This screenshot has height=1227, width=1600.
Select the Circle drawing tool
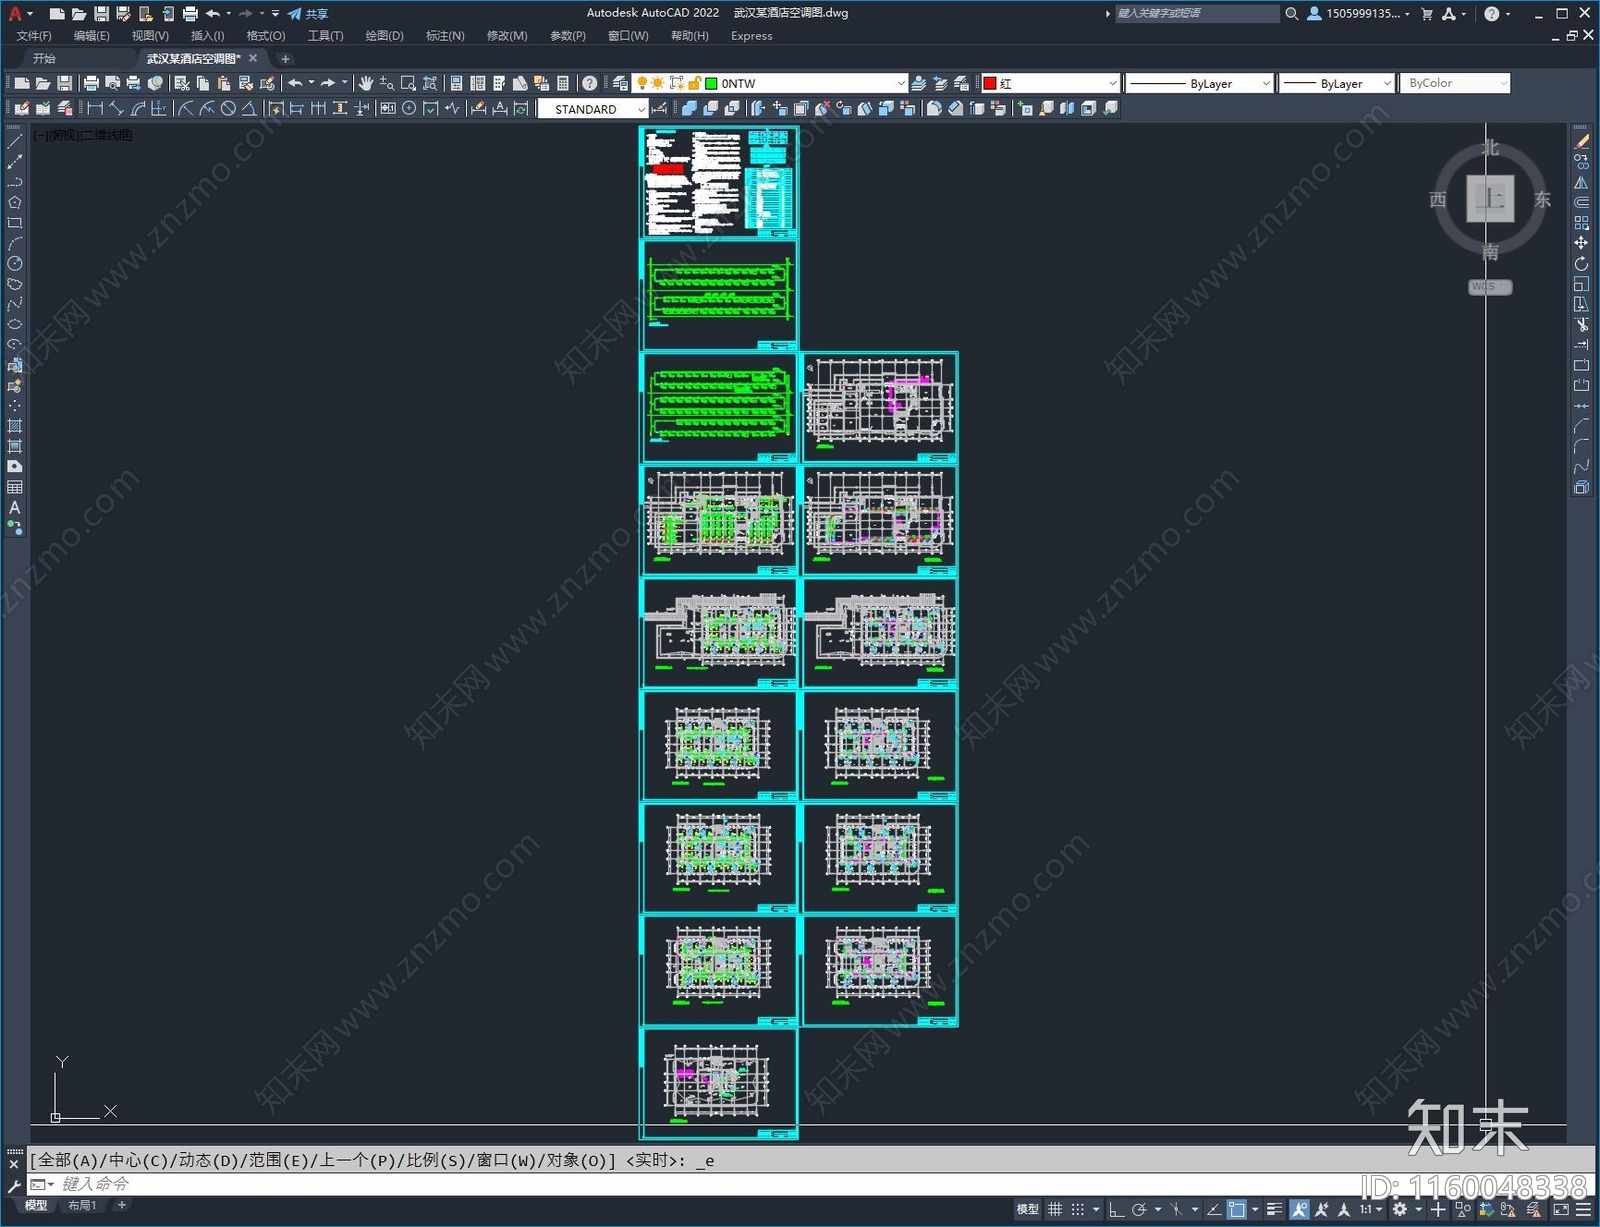coord(14,264)
